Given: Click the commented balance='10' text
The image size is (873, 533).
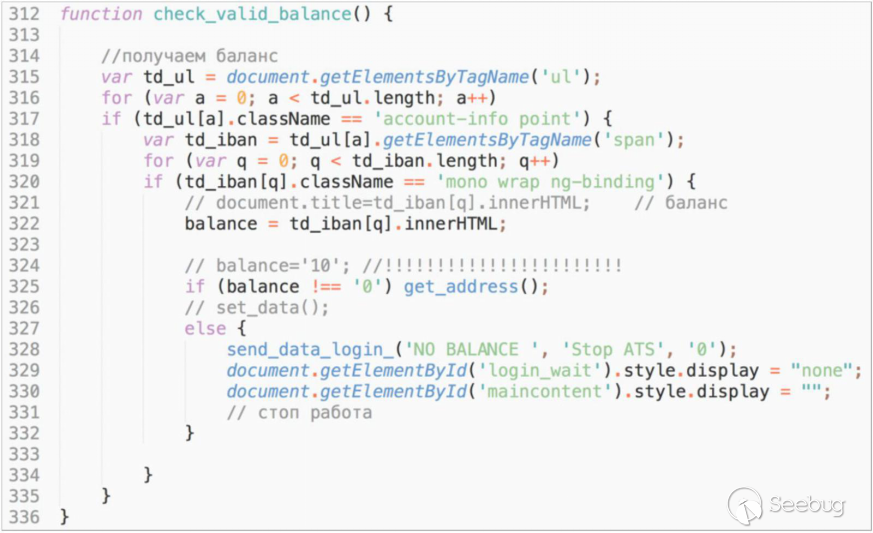Looking at the screenshot, I should (x=267, y=265).
